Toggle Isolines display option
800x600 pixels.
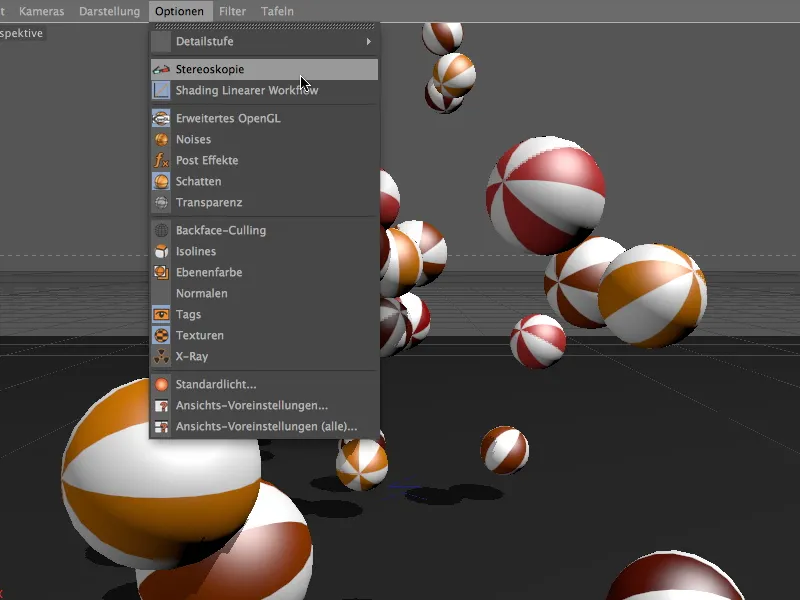[264, 251]
